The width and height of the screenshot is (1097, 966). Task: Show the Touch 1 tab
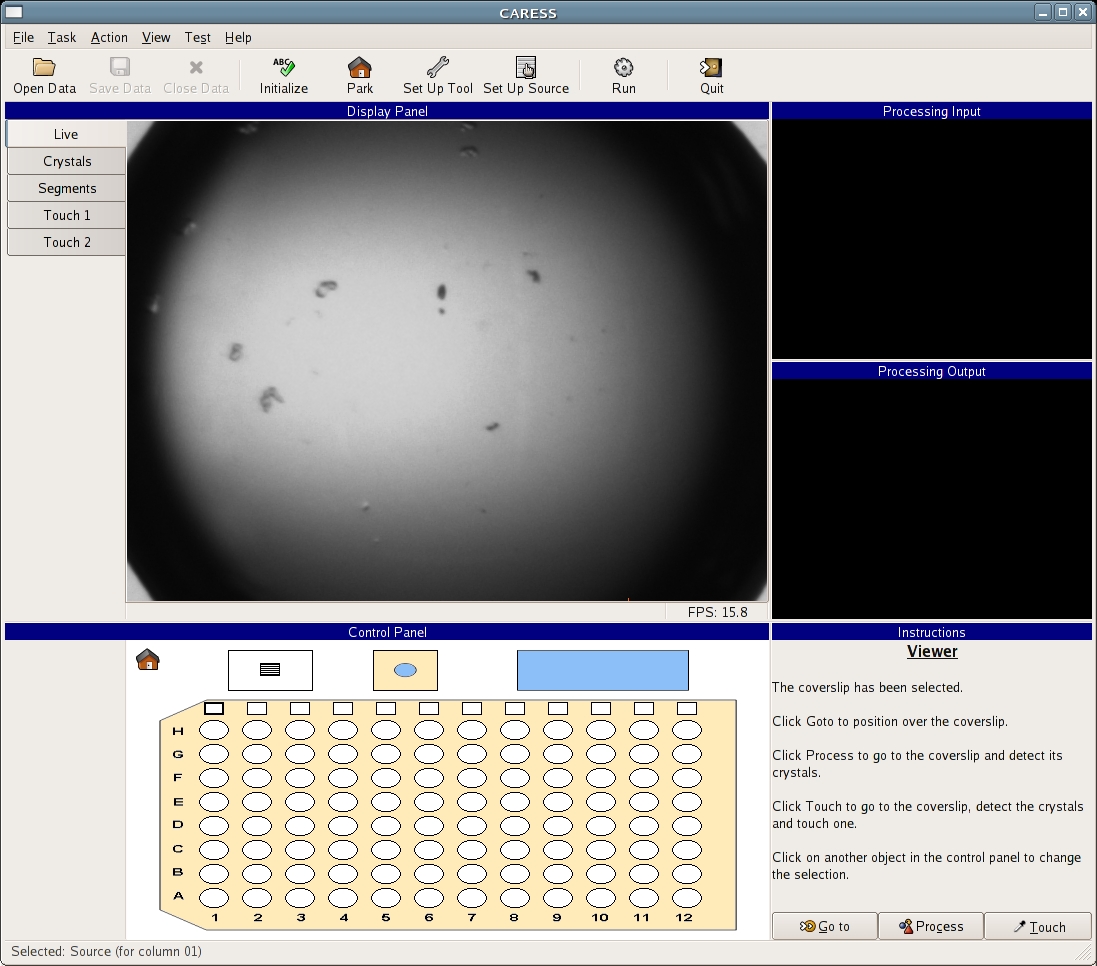(x=67, y=215)
